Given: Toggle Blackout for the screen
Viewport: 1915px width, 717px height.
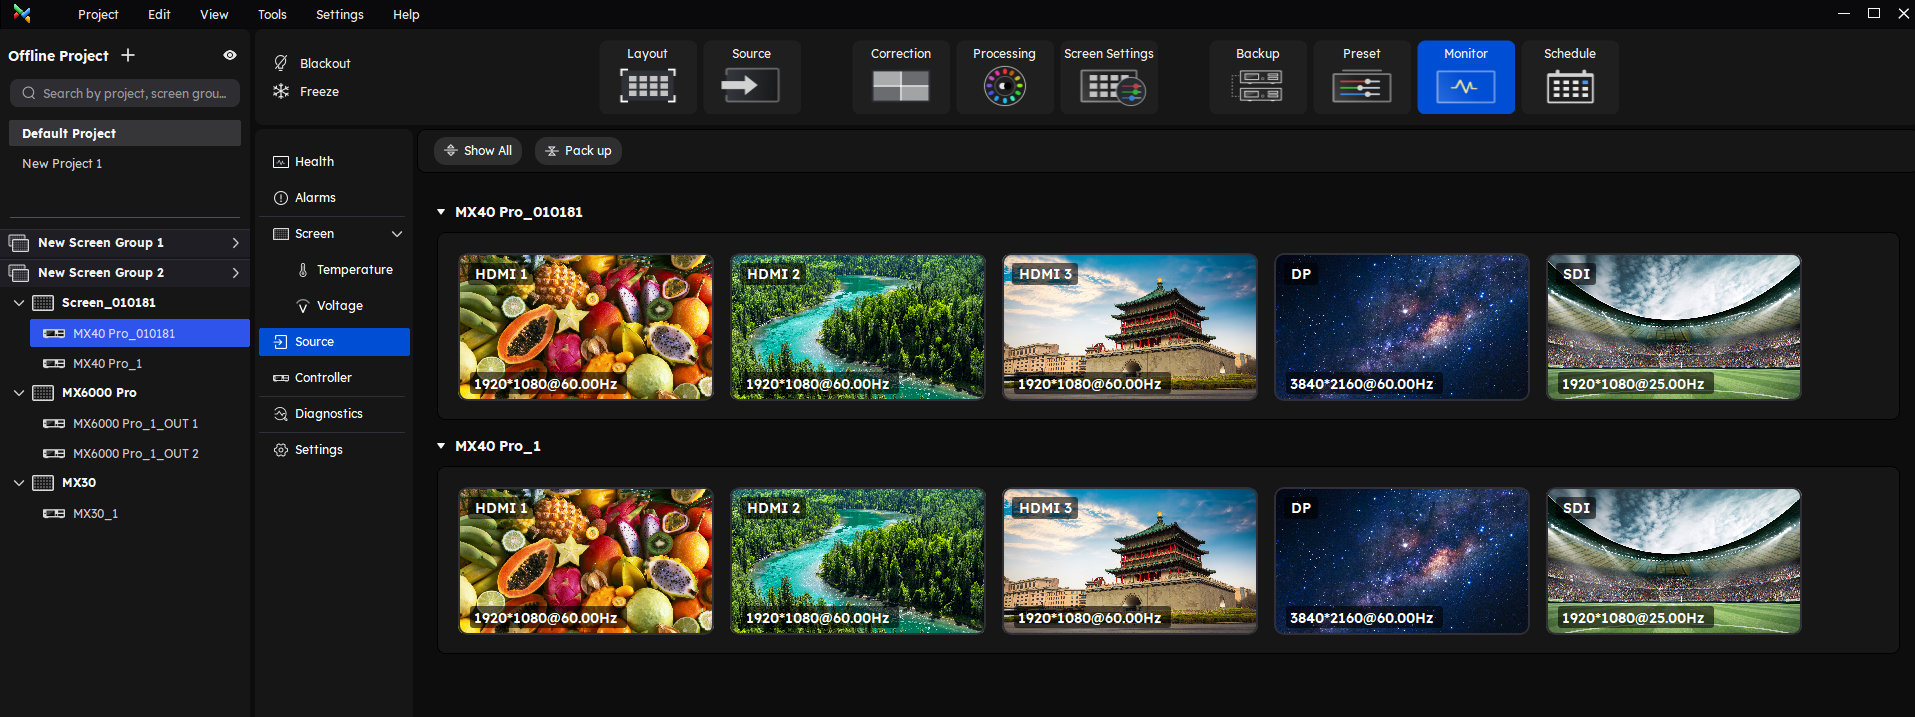Looking at the screenshot, I should point(313,63).
